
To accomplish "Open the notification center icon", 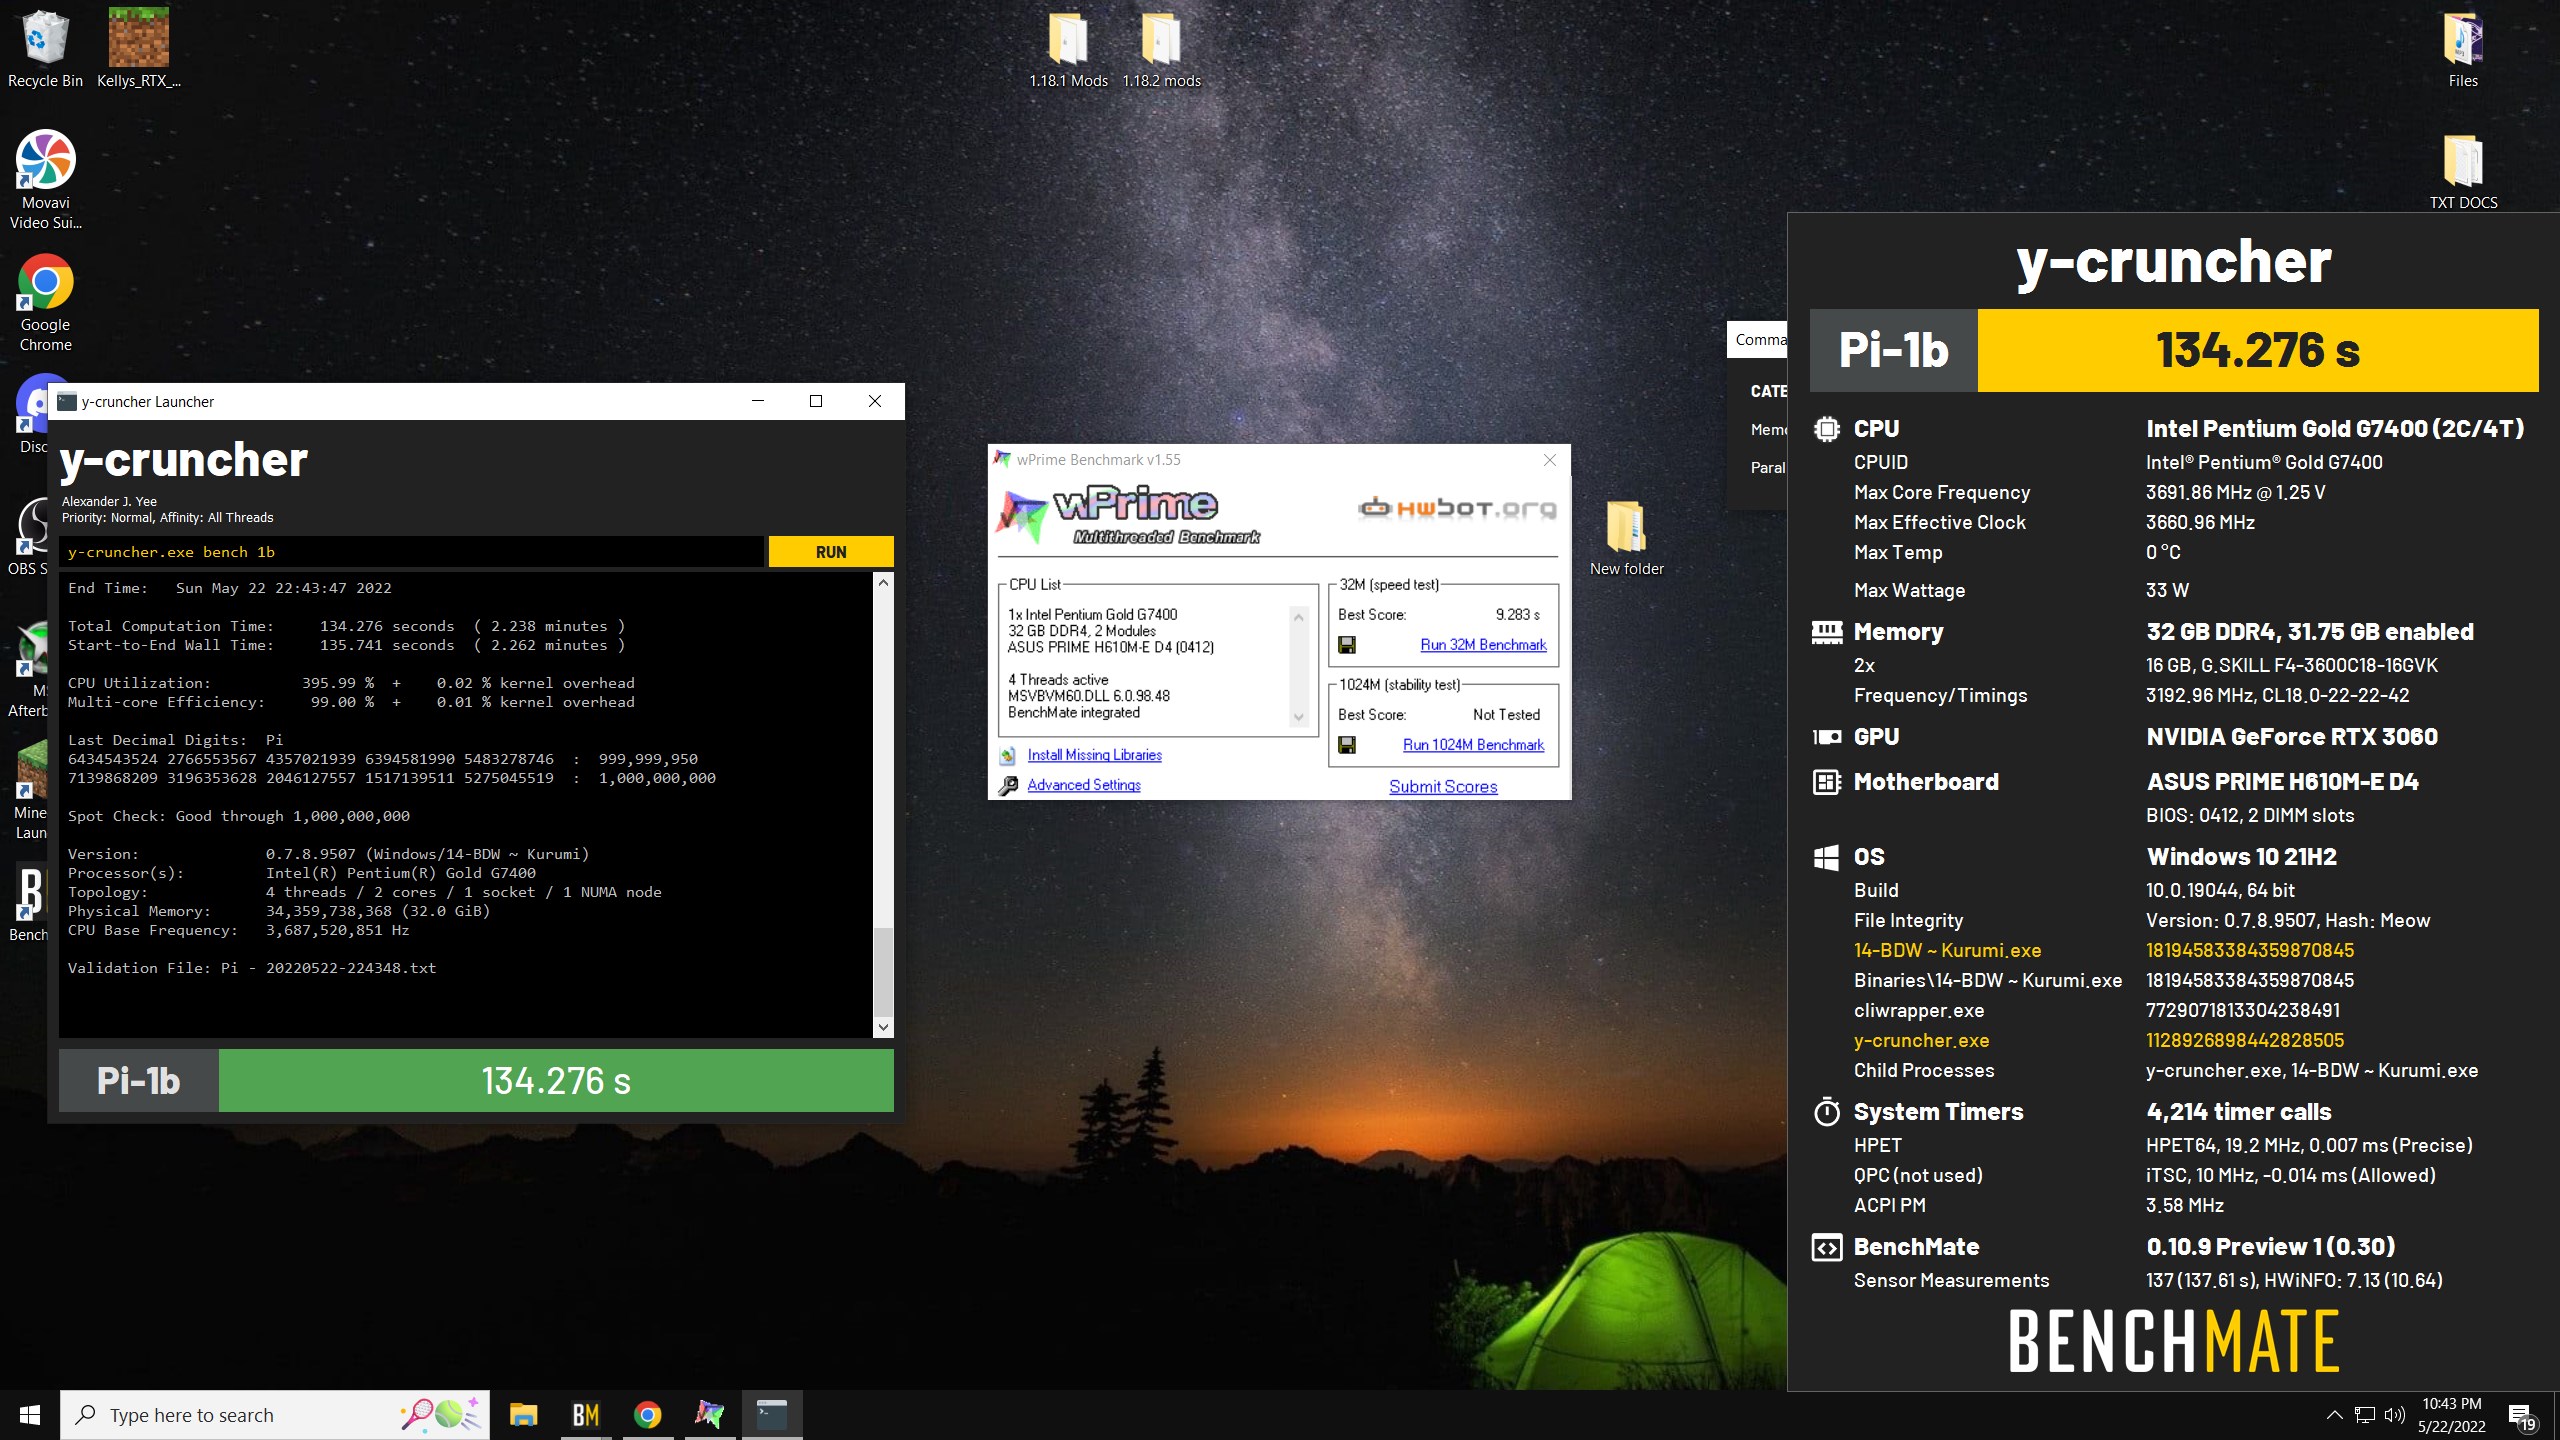I will click(x=2522, y=1416).
